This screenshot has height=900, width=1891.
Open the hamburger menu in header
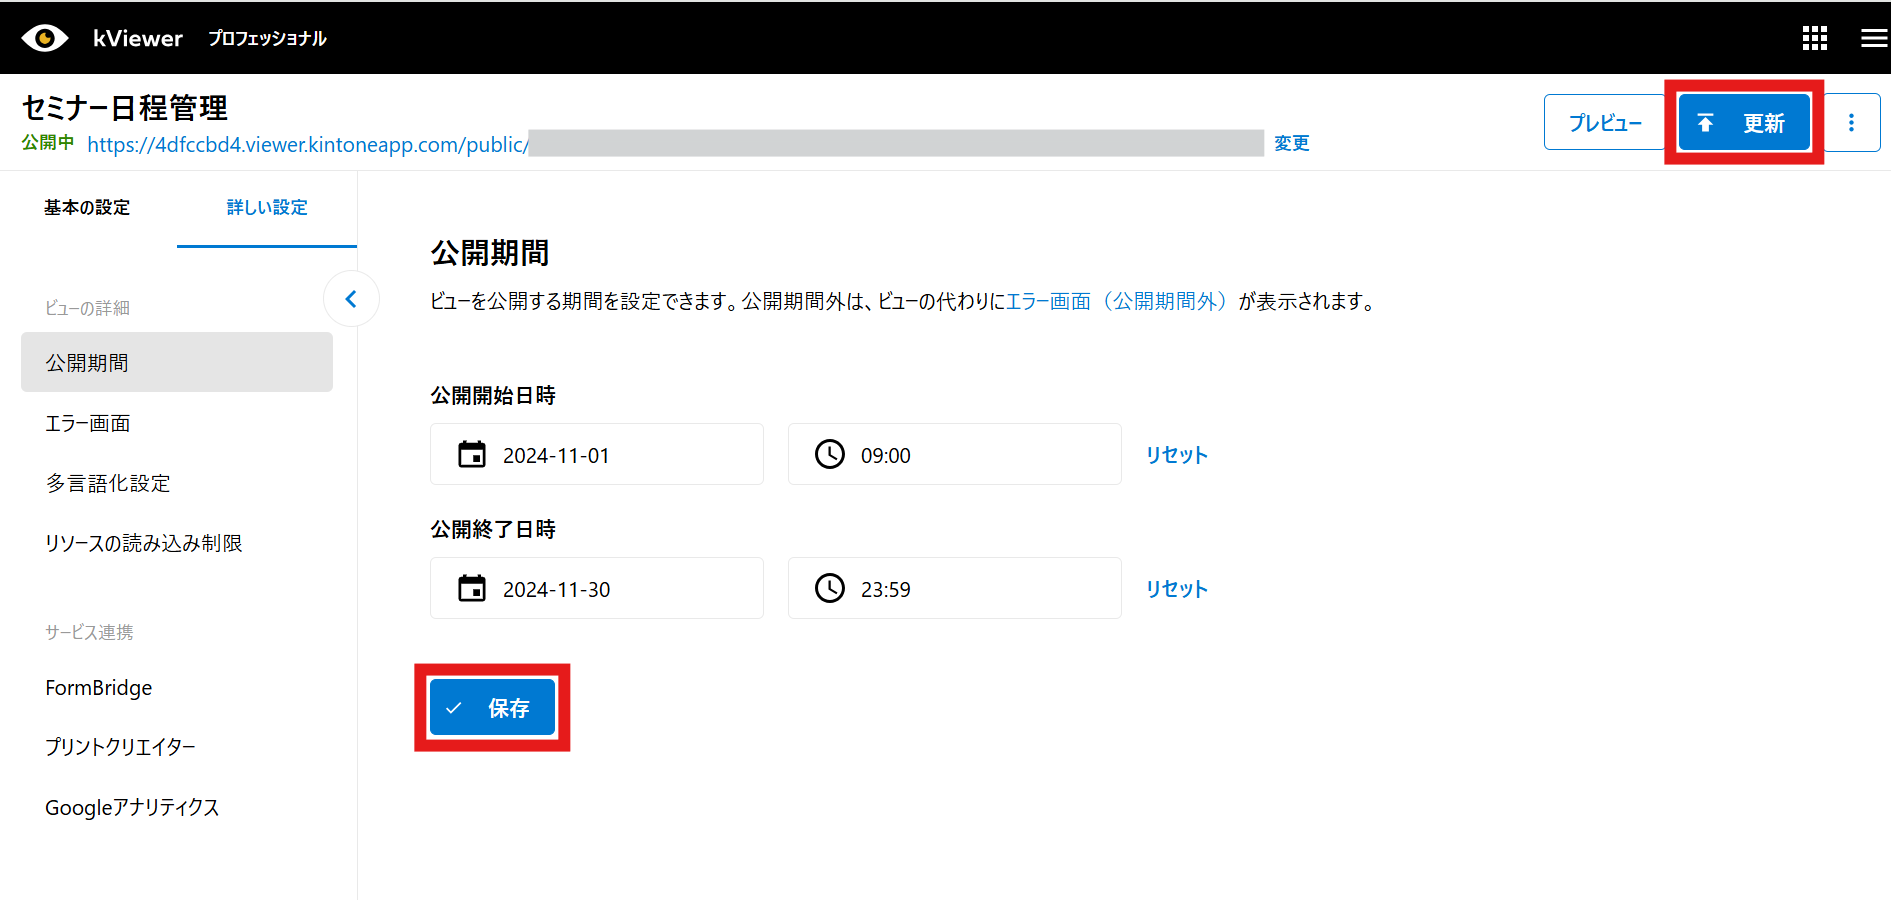(x=1873, y=38)
